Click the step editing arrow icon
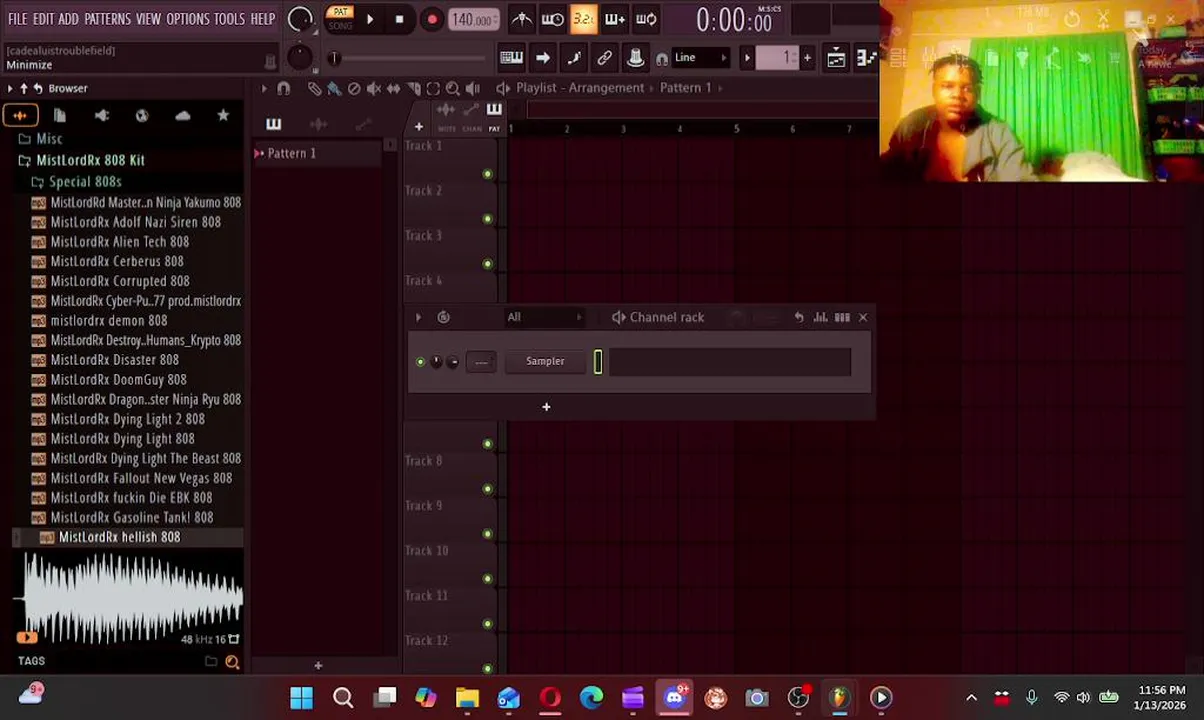 coord(542,58)
